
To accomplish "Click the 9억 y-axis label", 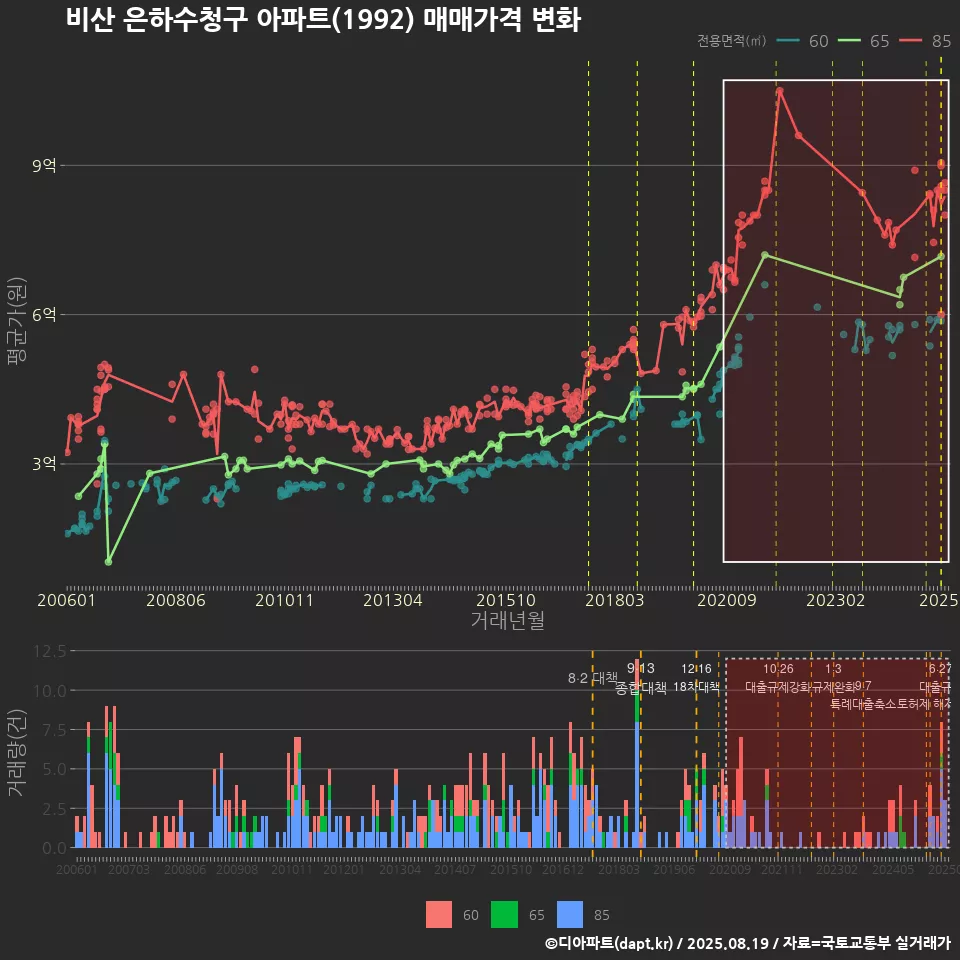I will pos(44,165).
